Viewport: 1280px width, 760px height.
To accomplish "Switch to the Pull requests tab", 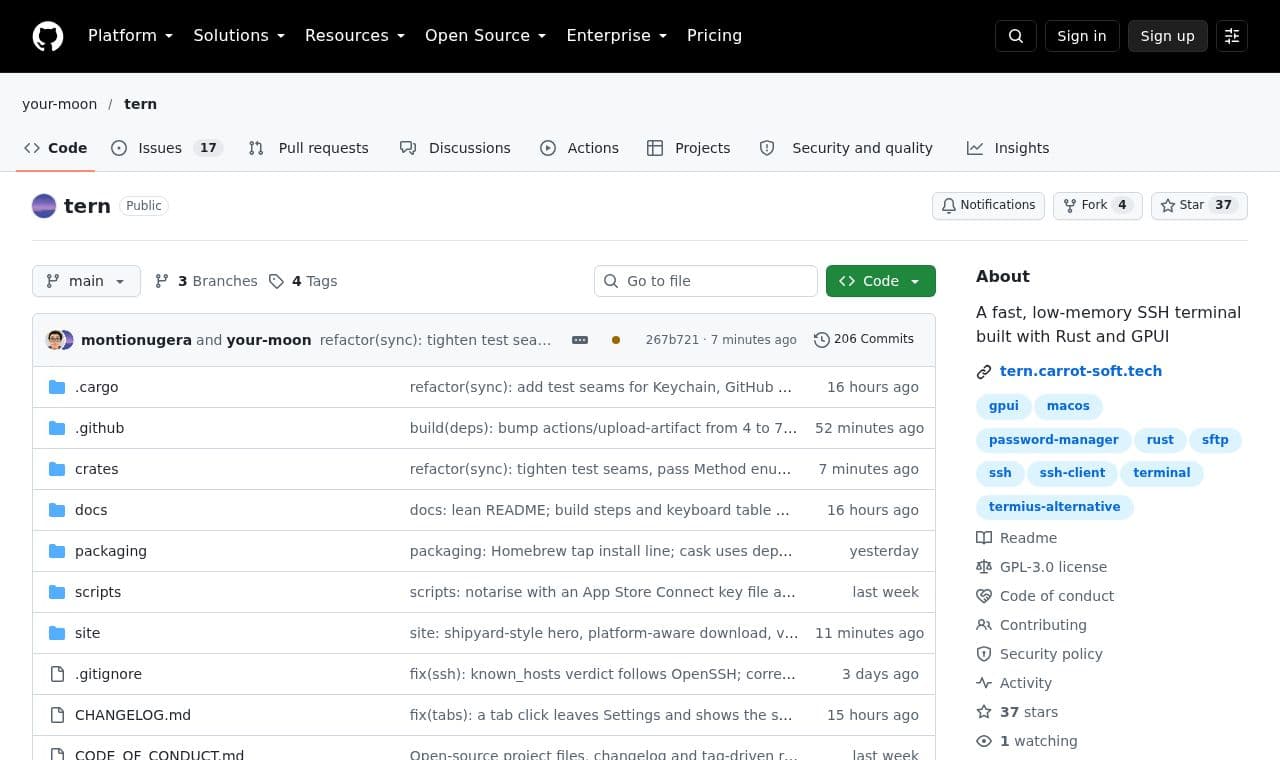I will [x=309, y=148].
